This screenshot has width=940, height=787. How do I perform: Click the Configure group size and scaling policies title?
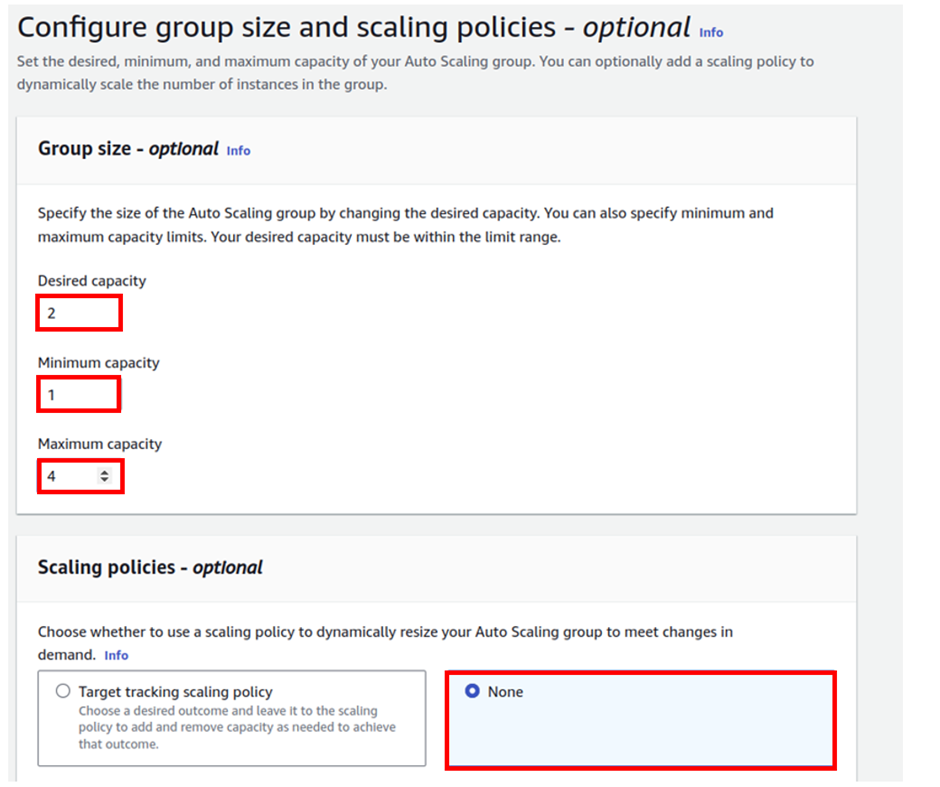tap(354, 28)
